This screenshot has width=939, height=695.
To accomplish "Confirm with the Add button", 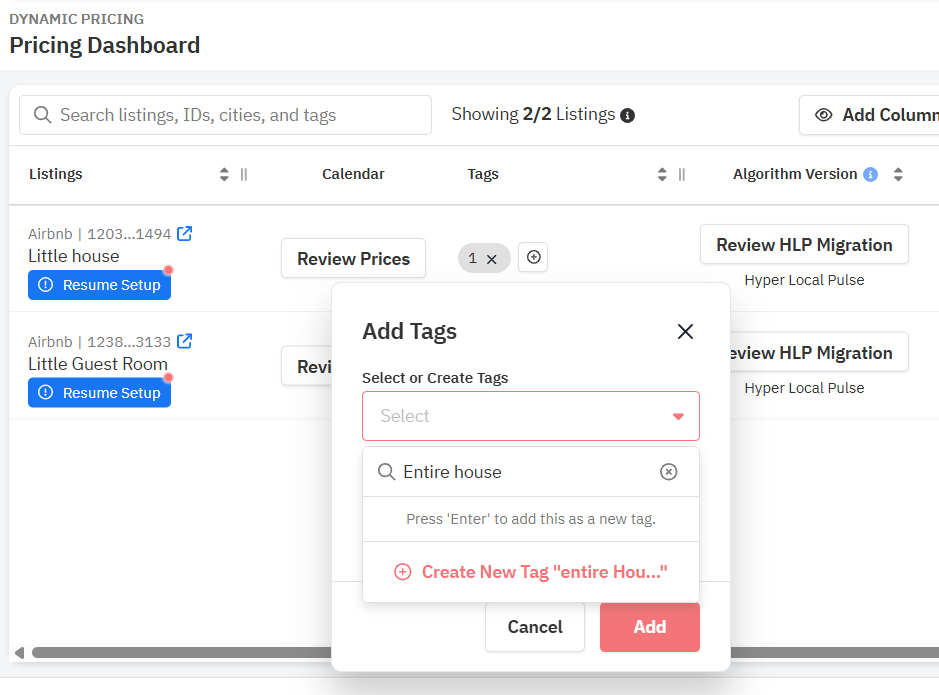I will pyautogui.click(x=649, y=627).
